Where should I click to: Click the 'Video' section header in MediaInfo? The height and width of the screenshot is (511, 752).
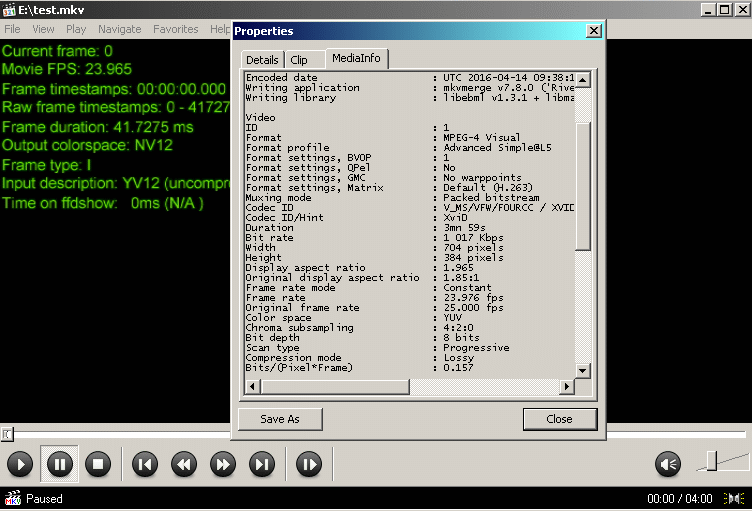tap(260, 118)
